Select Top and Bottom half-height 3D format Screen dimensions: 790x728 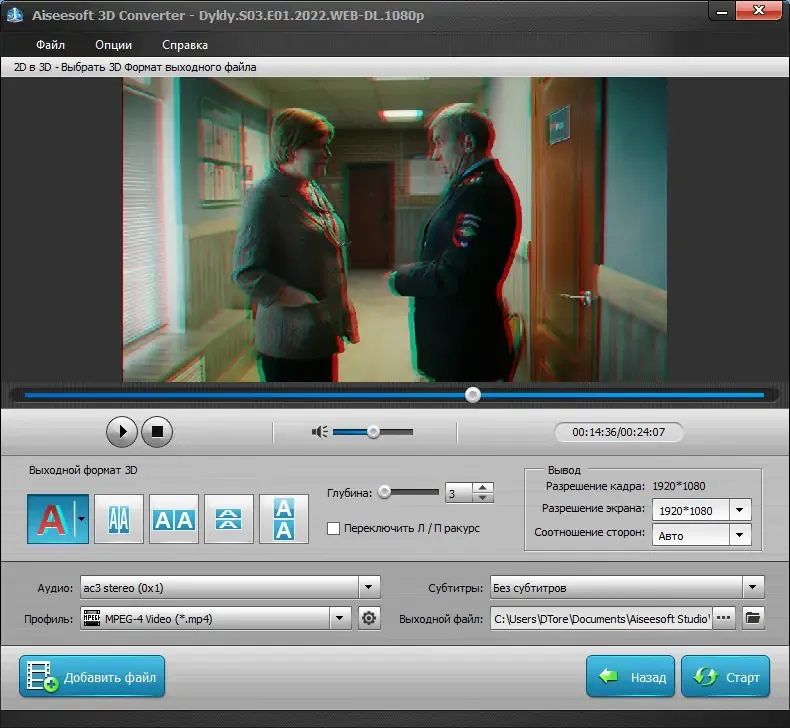click(229, 519)
